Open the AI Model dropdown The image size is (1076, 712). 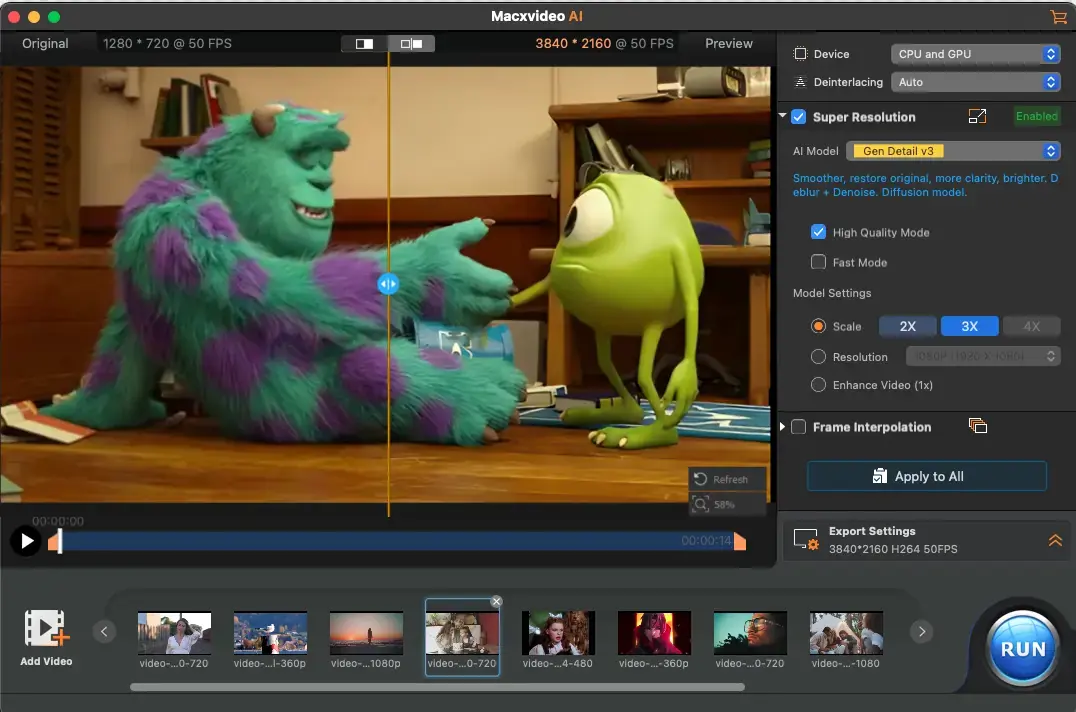click(952, 151)
